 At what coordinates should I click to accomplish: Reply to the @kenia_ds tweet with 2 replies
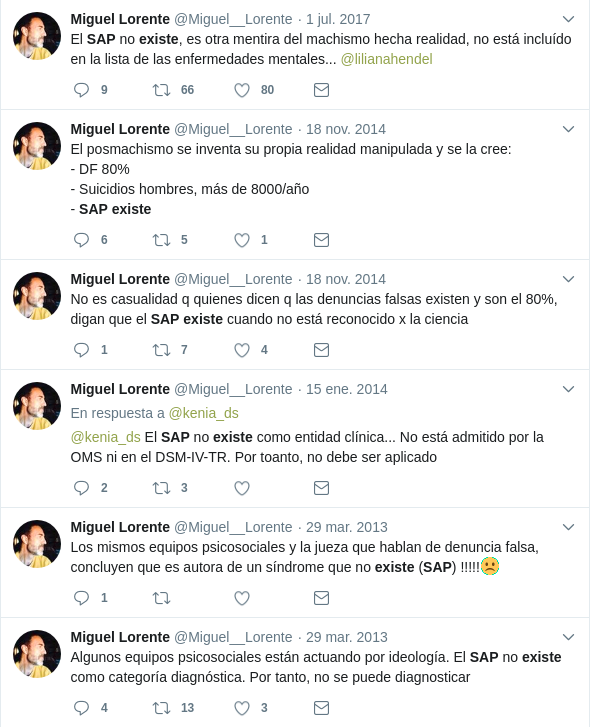[82, 488]
